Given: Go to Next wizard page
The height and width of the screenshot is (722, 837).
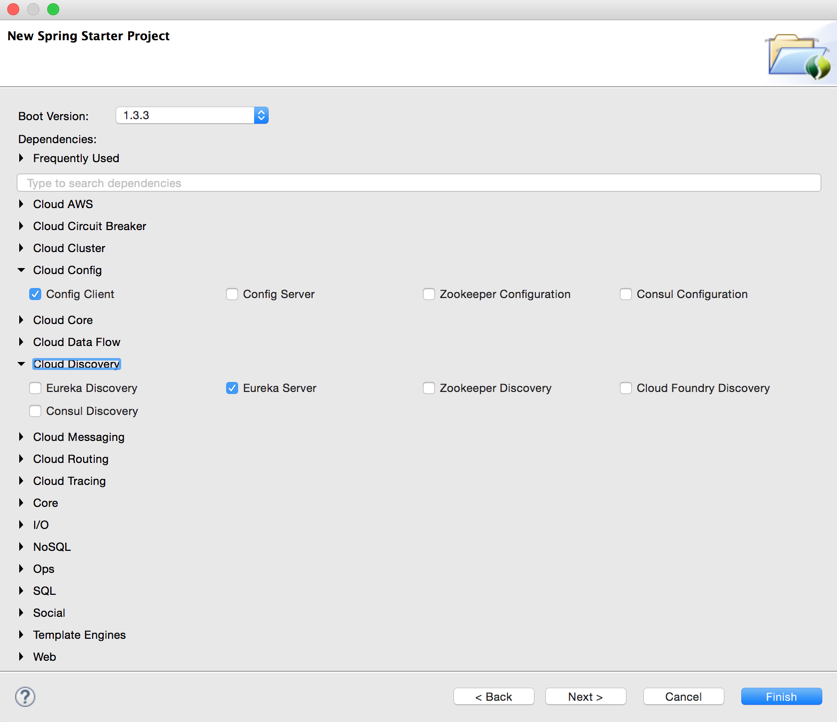Looking at the screenshot, I should tap(586, 696).
